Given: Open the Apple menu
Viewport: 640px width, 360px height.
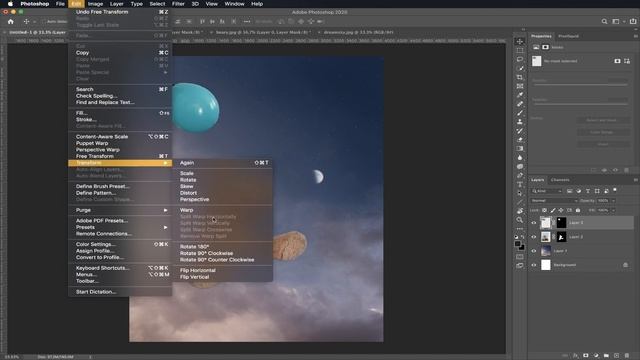Looking at the screenshot, I should coord(10,4).
